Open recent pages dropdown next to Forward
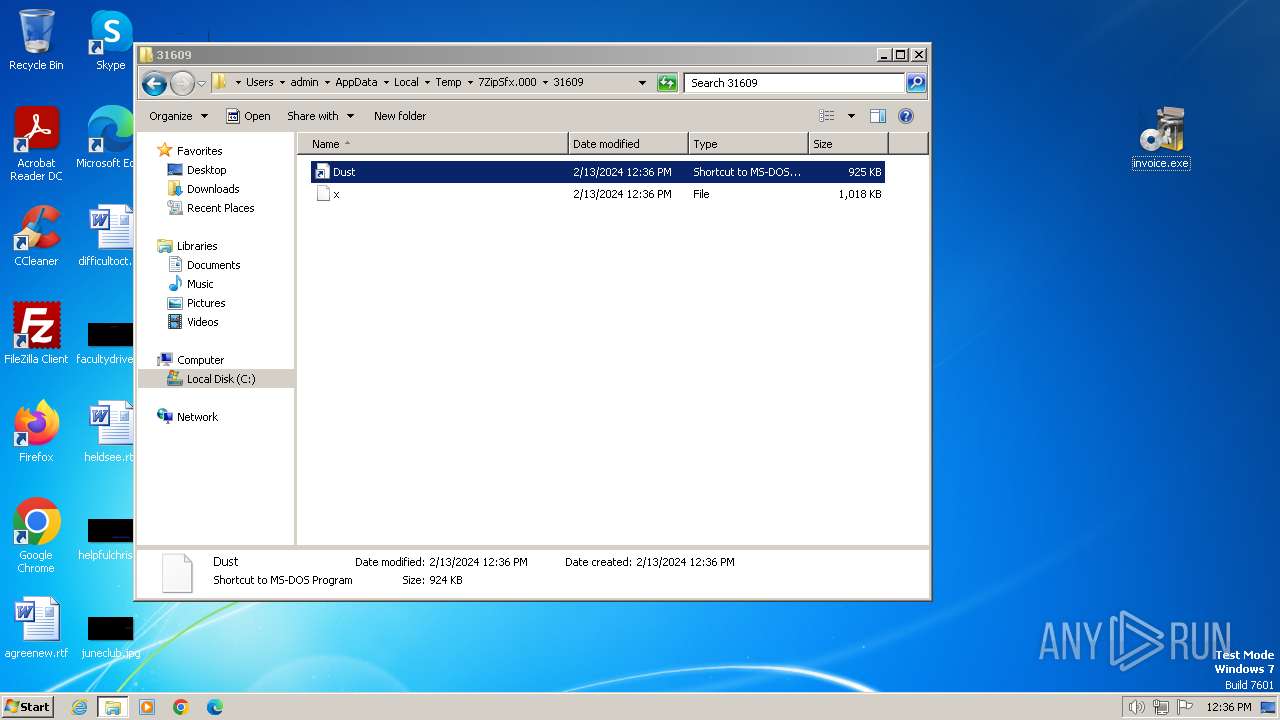The image size is (1280, 720). (x=202, y=83)
